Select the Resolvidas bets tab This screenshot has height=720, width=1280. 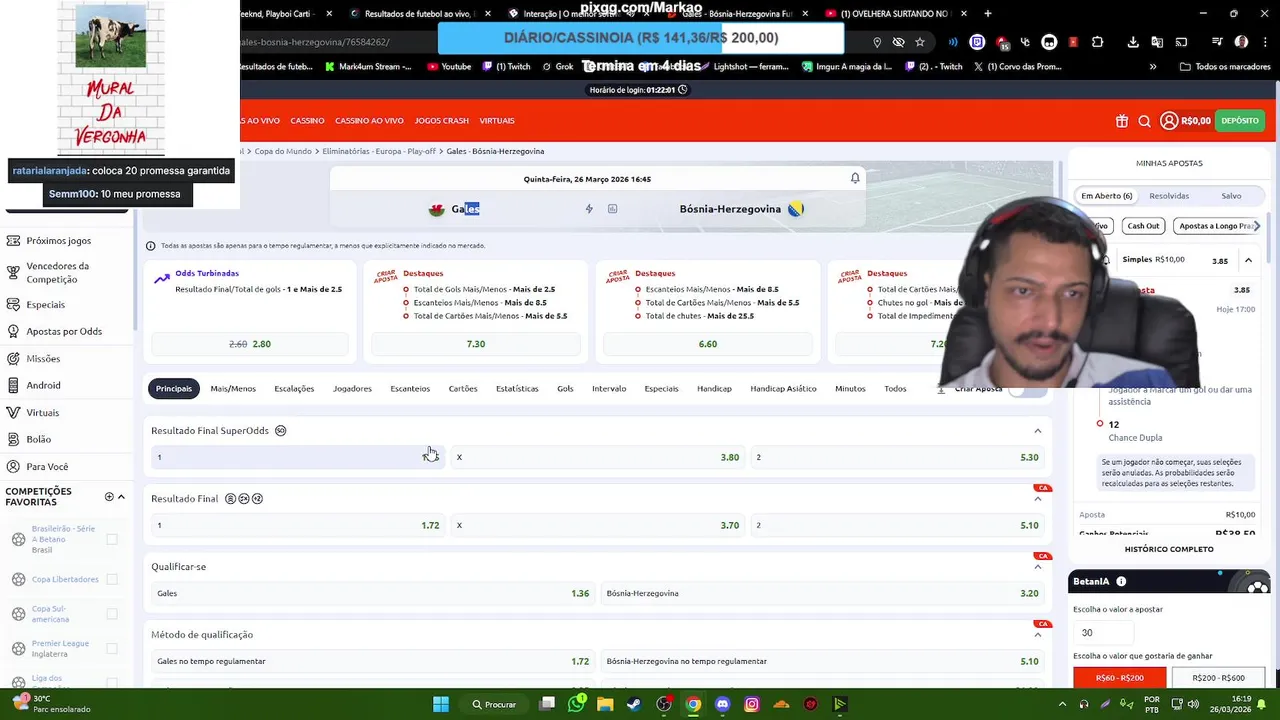point(1169,196)
